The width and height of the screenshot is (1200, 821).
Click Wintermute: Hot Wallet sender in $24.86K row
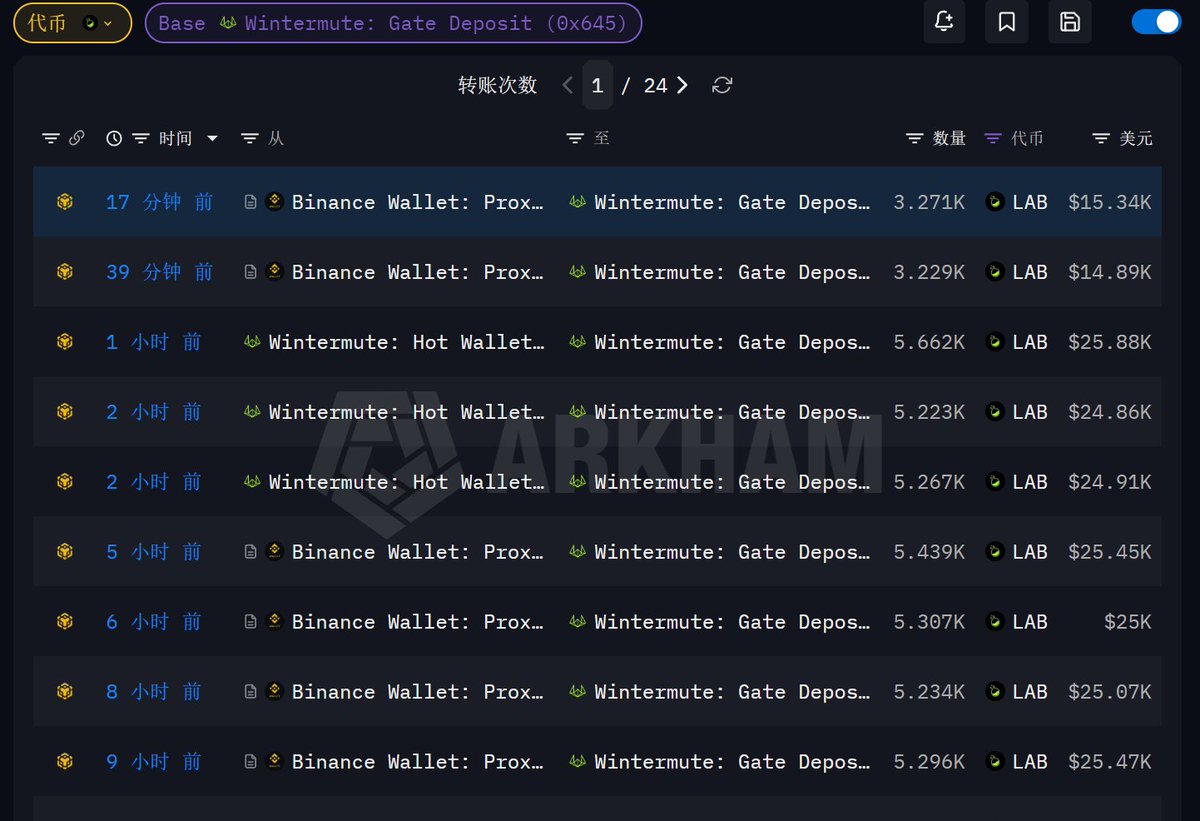click(x=407, y=412)
